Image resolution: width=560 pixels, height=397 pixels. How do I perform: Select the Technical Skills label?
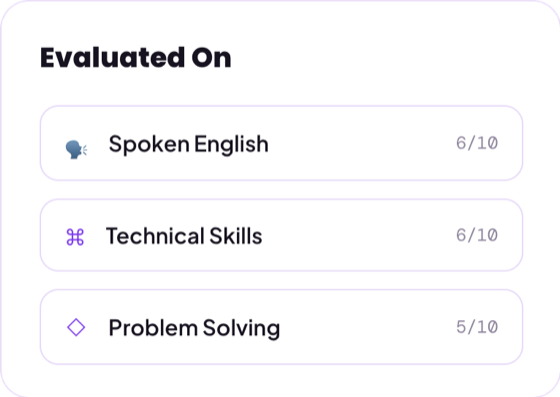(x=184, y=236)
